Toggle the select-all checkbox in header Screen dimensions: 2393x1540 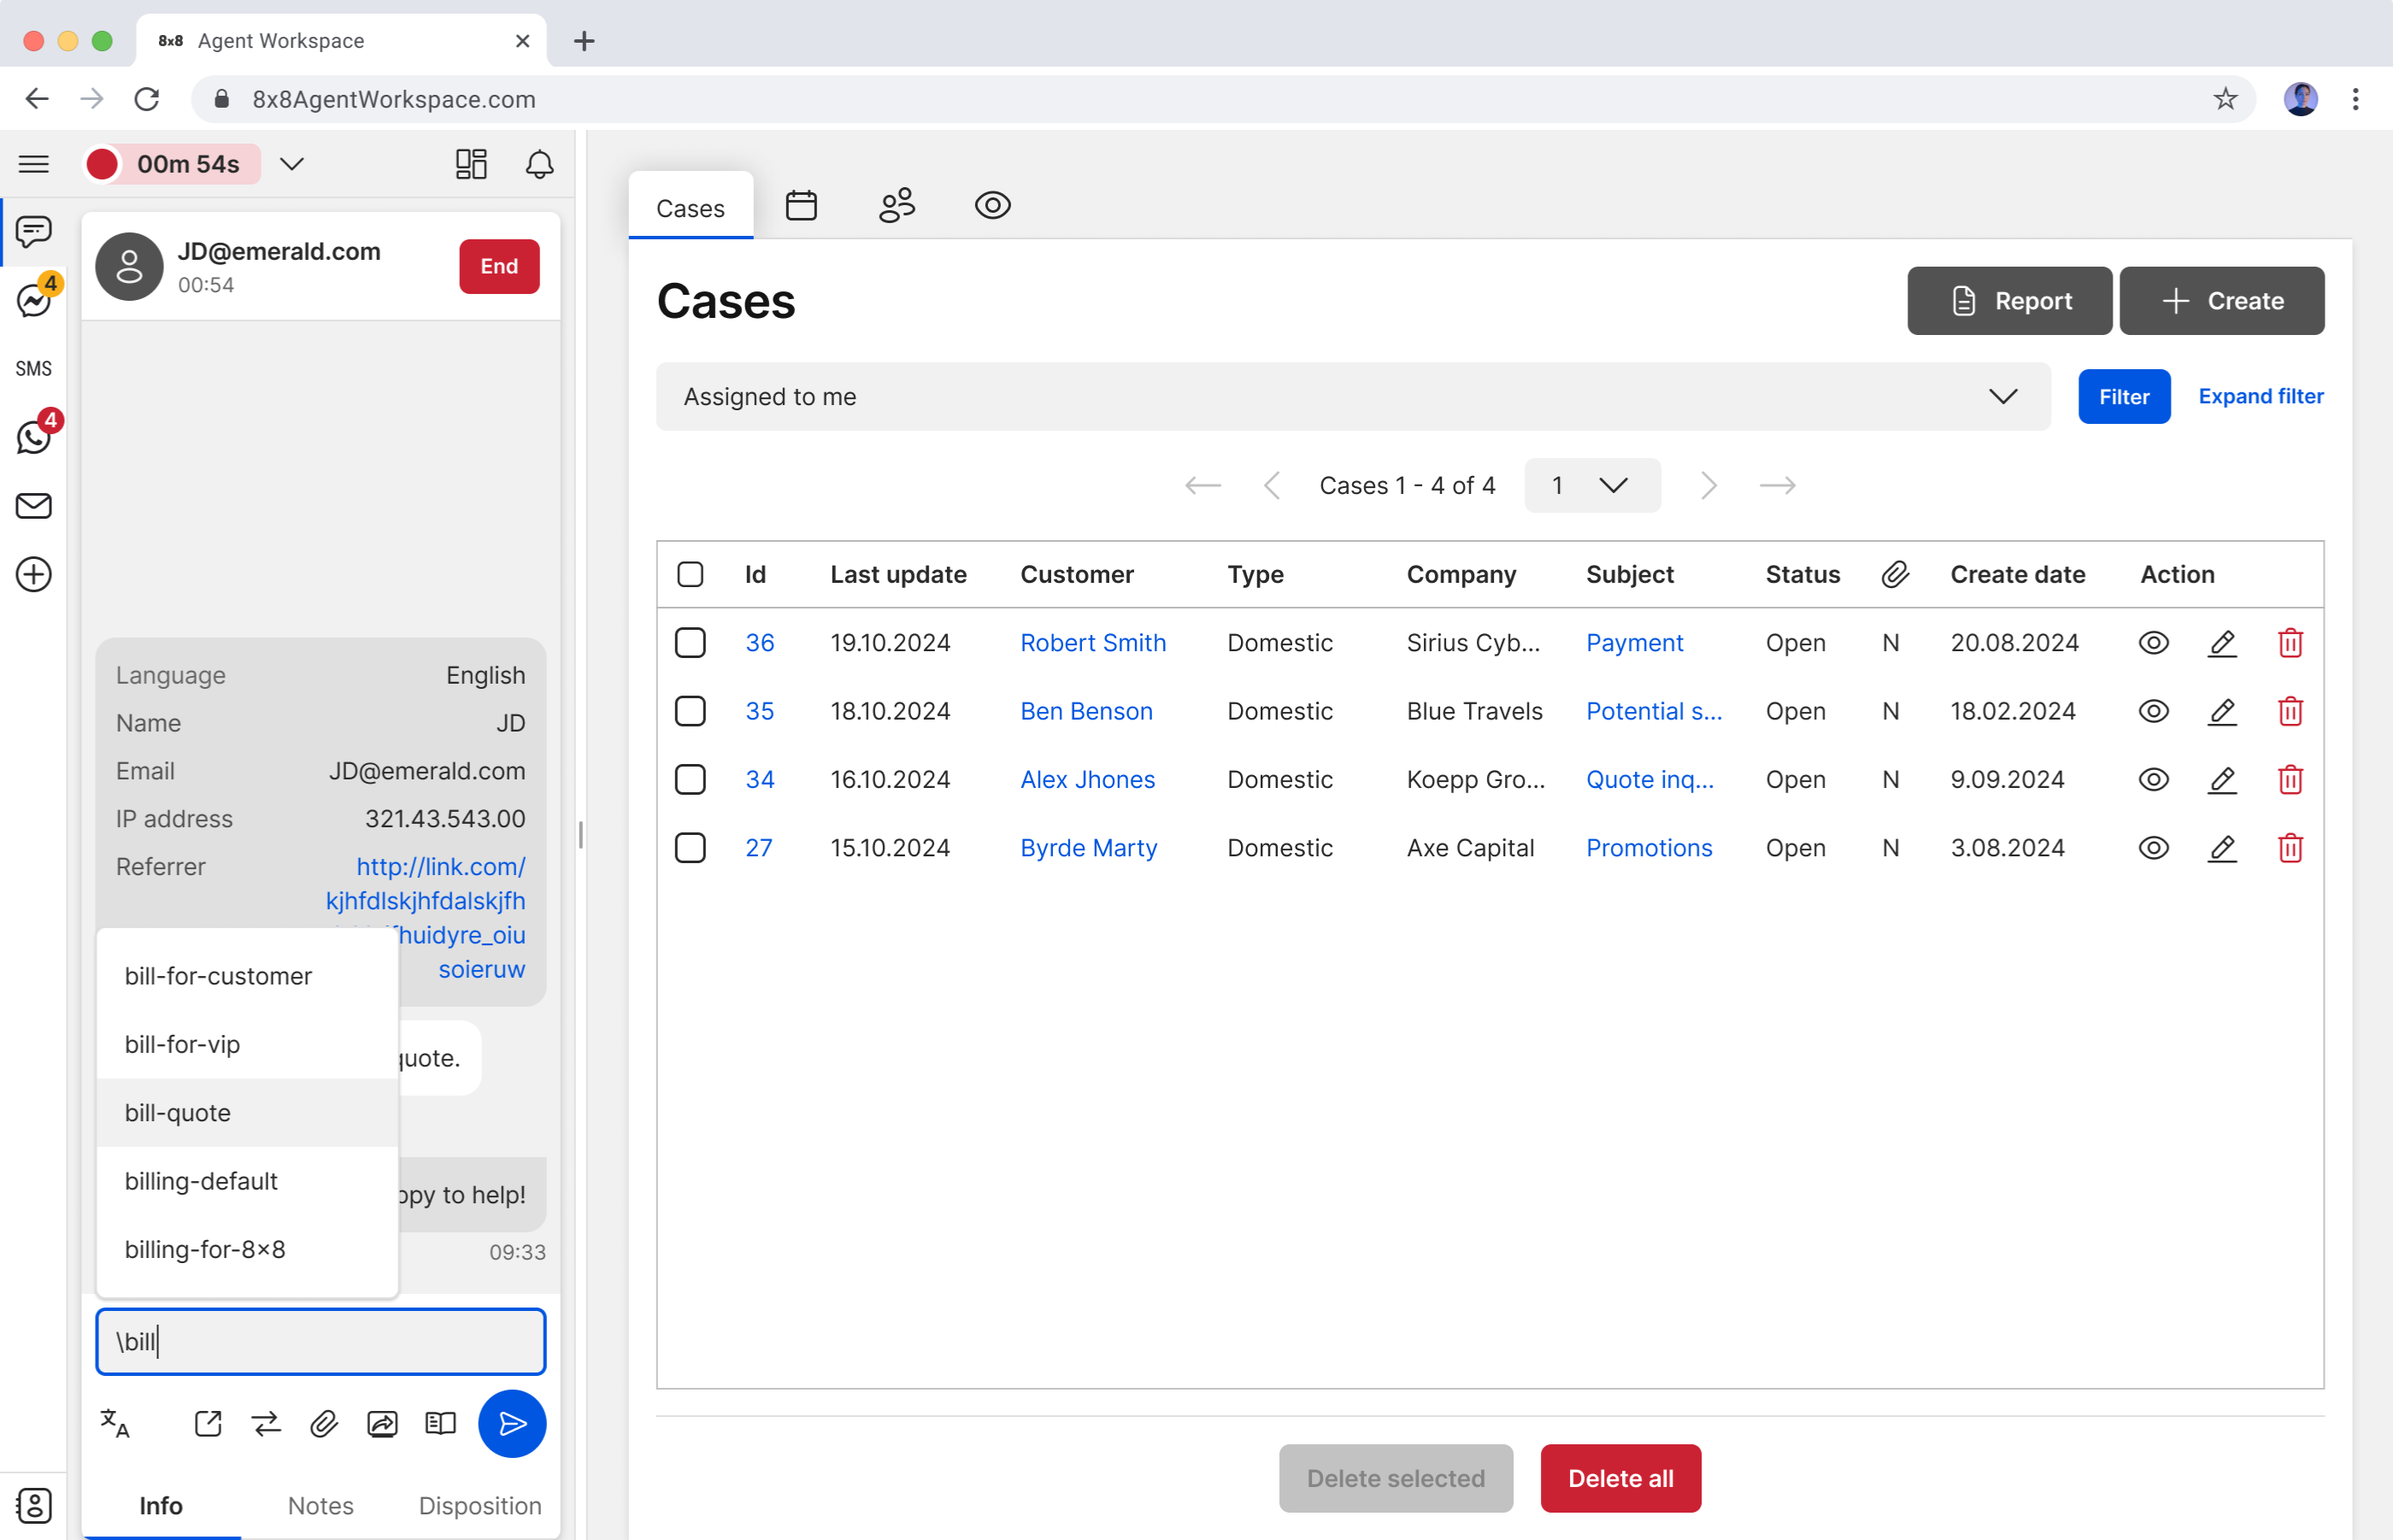coord(690,574)
